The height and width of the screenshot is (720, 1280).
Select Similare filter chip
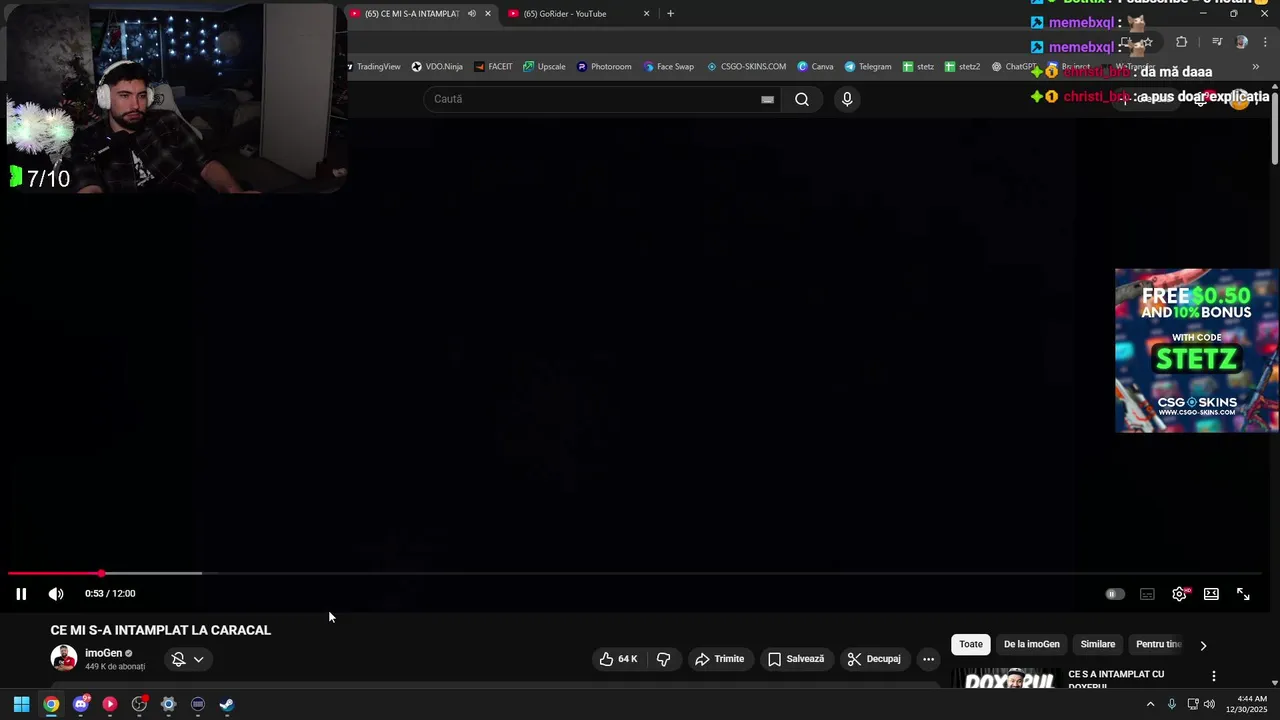(x=1097, y=644)
